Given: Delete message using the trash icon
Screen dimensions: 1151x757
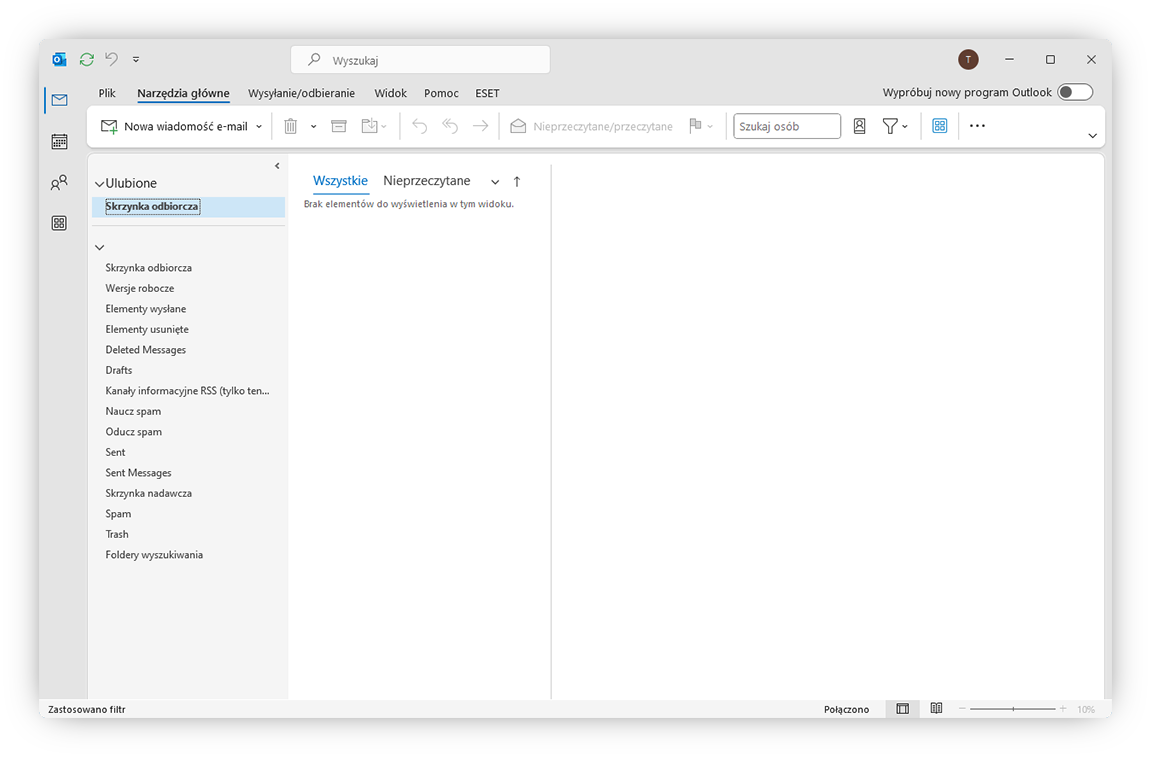Looking at the screenshot, I should click(x=290, y=125).
